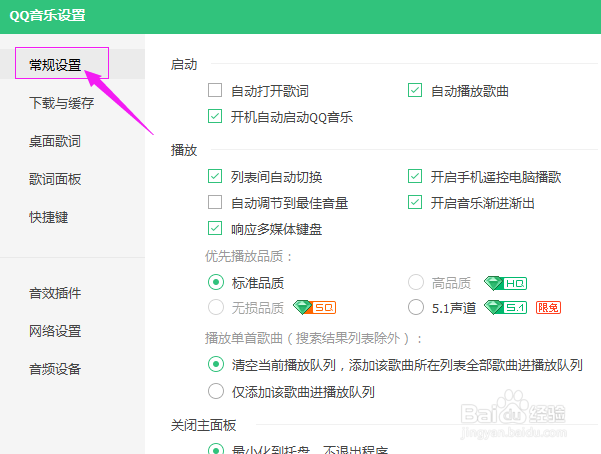Select 清空当前播放队列 radio option

[216, 364]
